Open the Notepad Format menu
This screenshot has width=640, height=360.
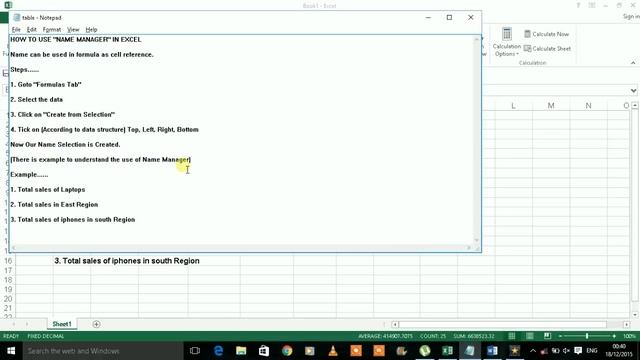click(x=52, y=29)
